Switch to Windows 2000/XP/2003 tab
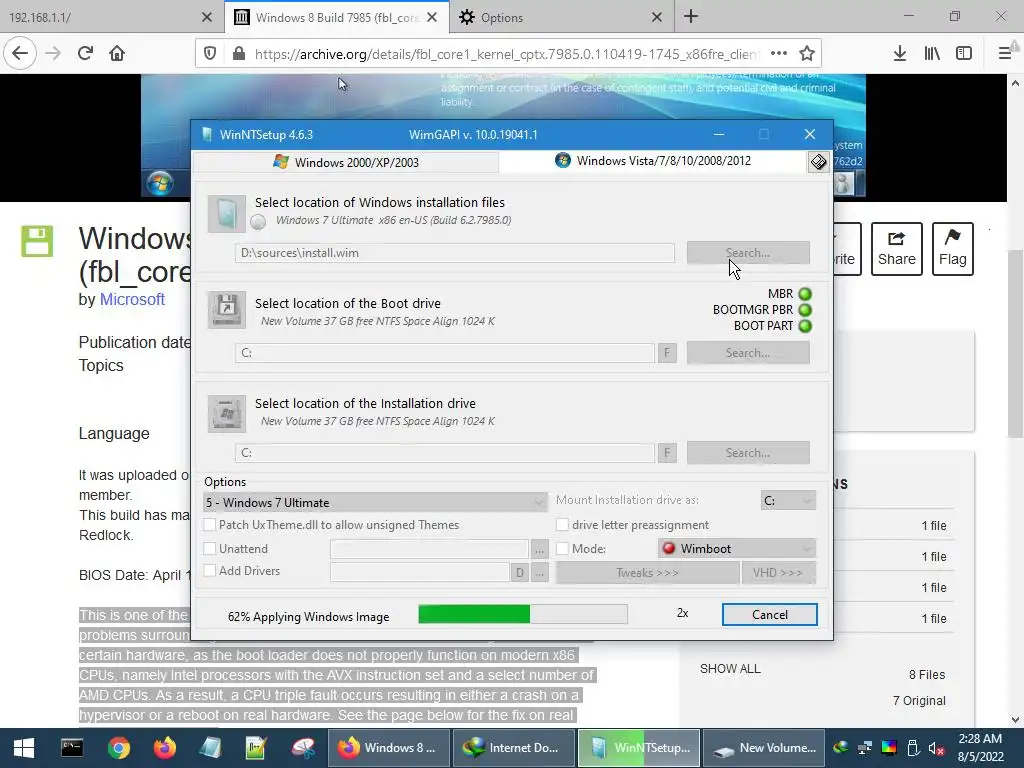This screenshot has width=1024, height=768. pyautogui.click(x=346, y=162)
